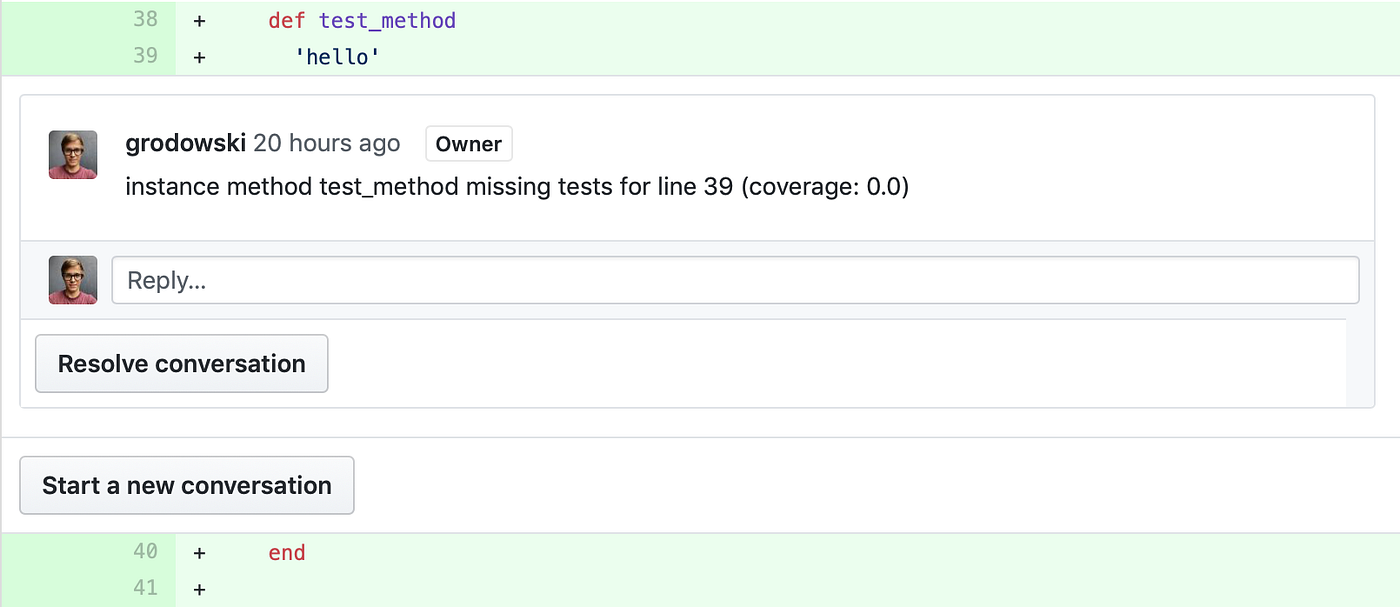
Task: Click grodowski's avatar beside the comment
Action: [73, 155]
